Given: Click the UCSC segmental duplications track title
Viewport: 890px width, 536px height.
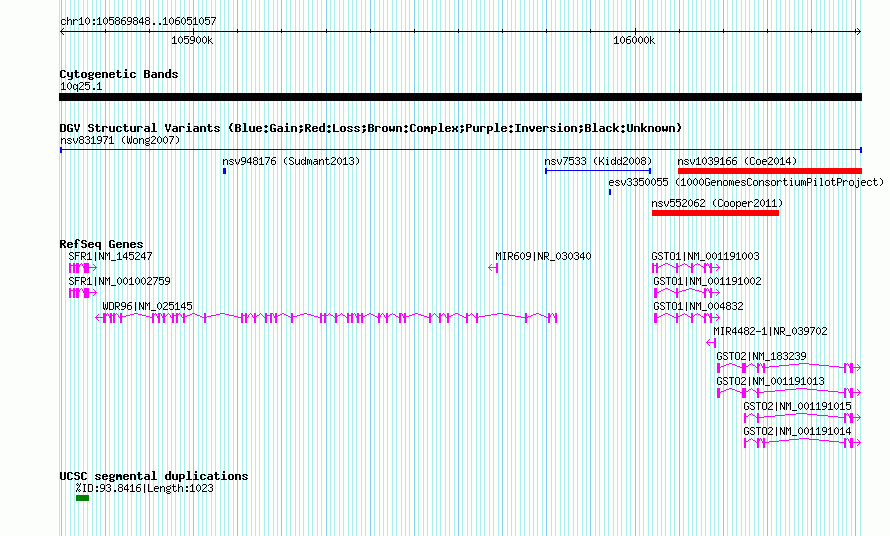Looking at the screenshot, I should [154, 476].
